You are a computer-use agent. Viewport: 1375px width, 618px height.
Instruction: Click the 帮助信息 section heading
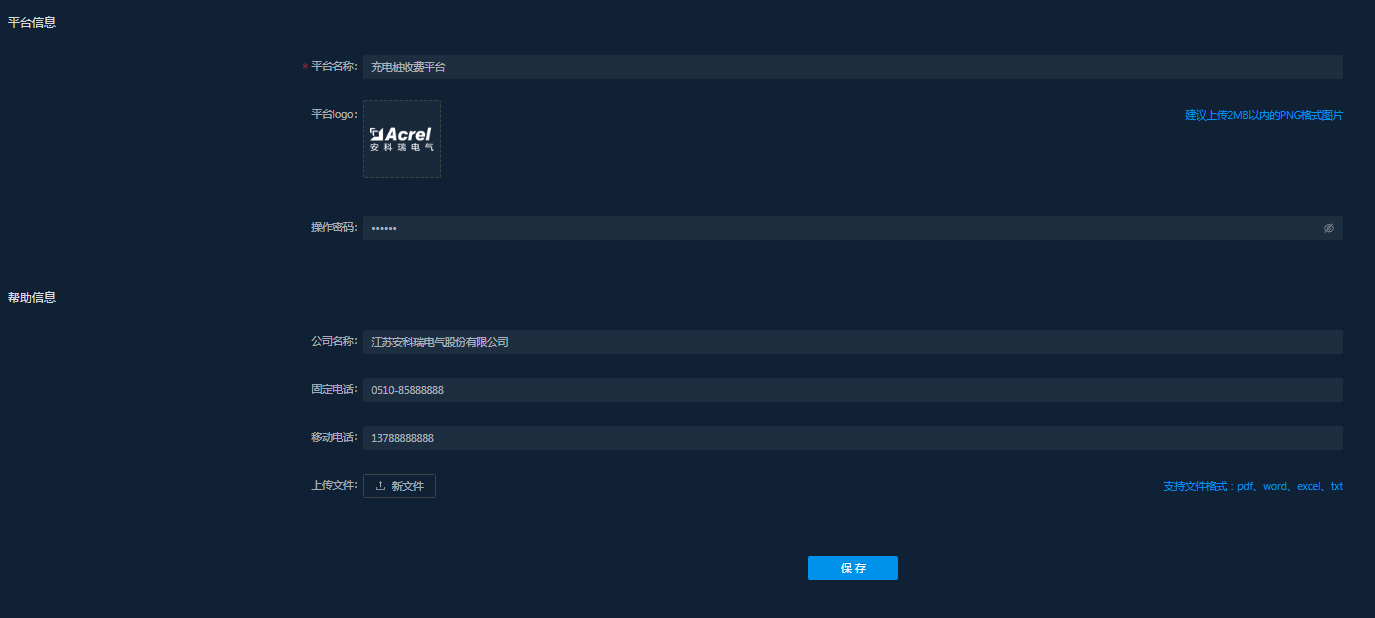(x=32, y=297)
